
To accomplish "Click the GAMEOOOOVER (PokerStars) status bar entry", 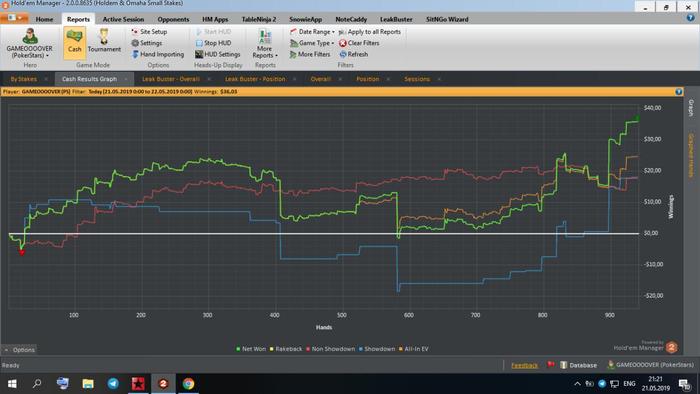I will [x=651, y=365].
